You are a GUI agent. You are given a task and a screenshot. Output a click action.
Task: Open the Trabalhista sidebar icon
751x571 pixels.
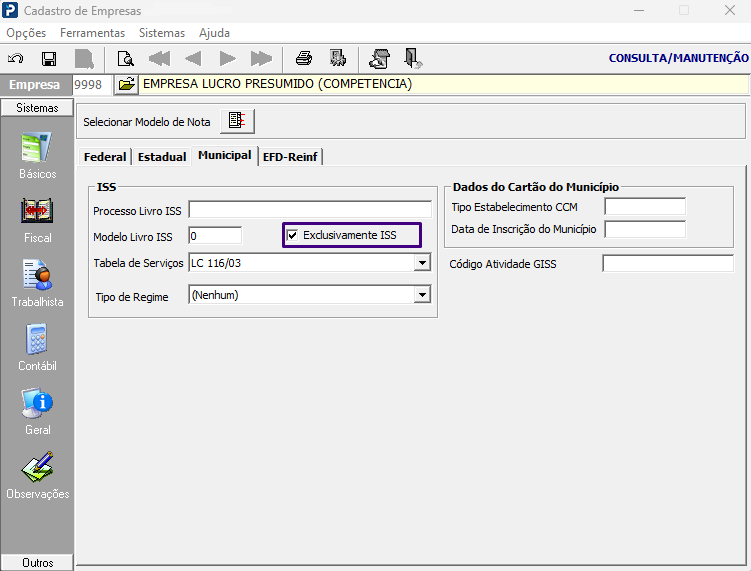point(37,284)
